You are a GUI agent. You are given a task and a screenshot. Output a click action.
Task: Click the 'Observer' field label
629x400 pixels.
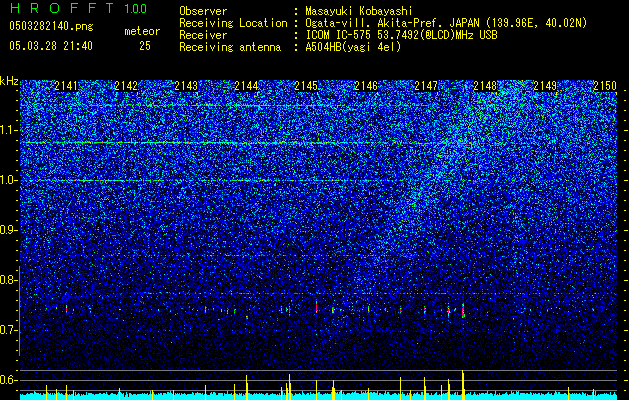203,11
